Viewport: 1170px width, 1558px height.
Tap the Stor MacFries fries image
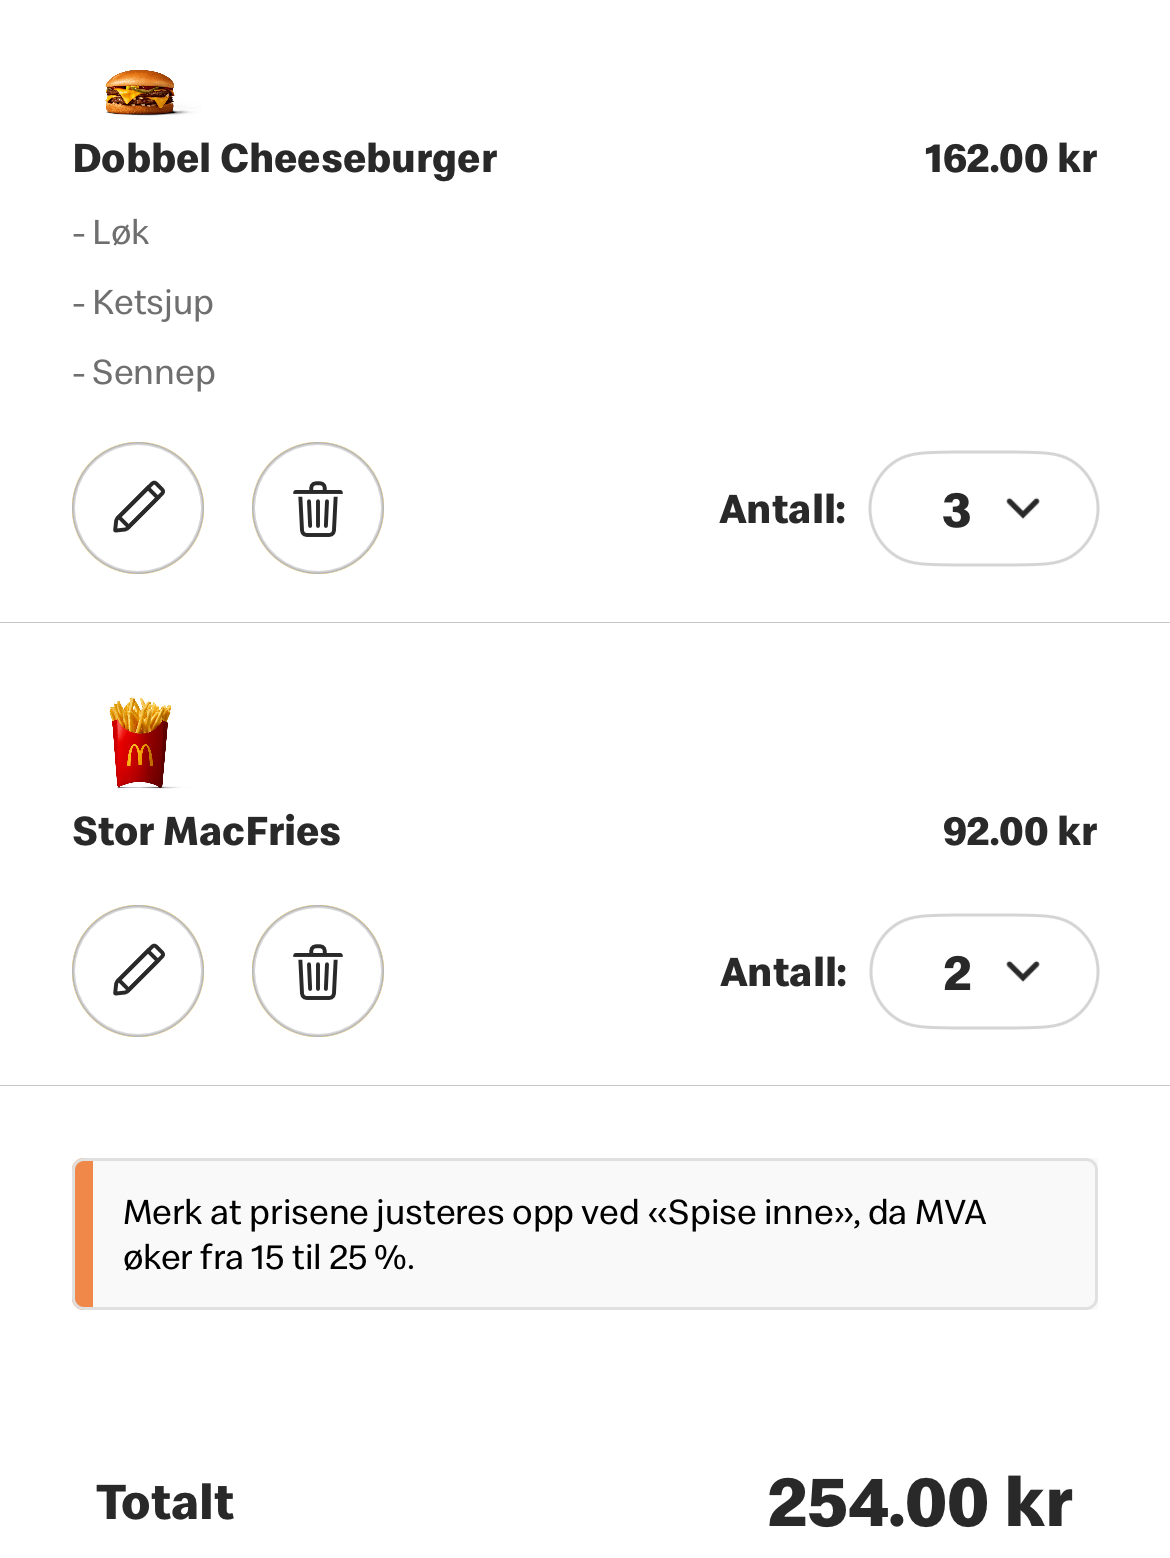click(140, 743)
